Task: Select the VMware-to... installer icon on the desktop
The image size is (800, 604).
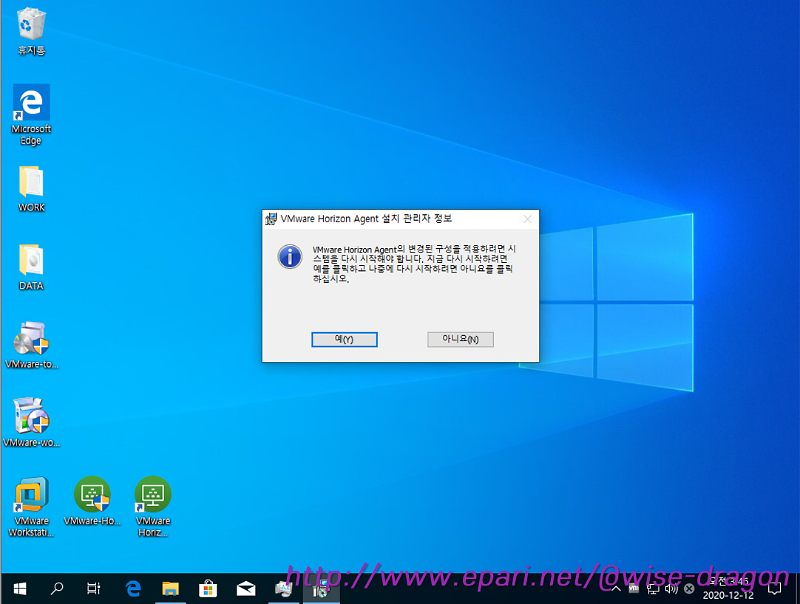Action: (31, 345)
